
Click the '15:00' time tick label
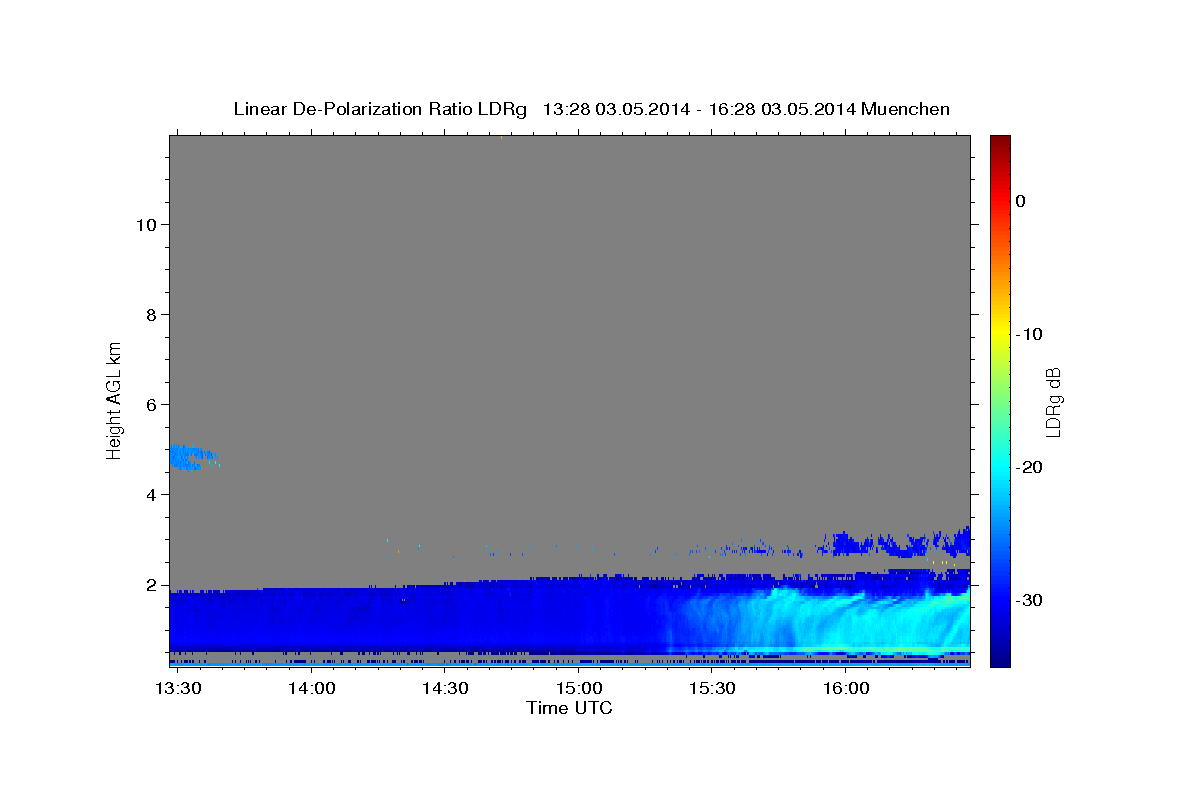coord(579,689)
